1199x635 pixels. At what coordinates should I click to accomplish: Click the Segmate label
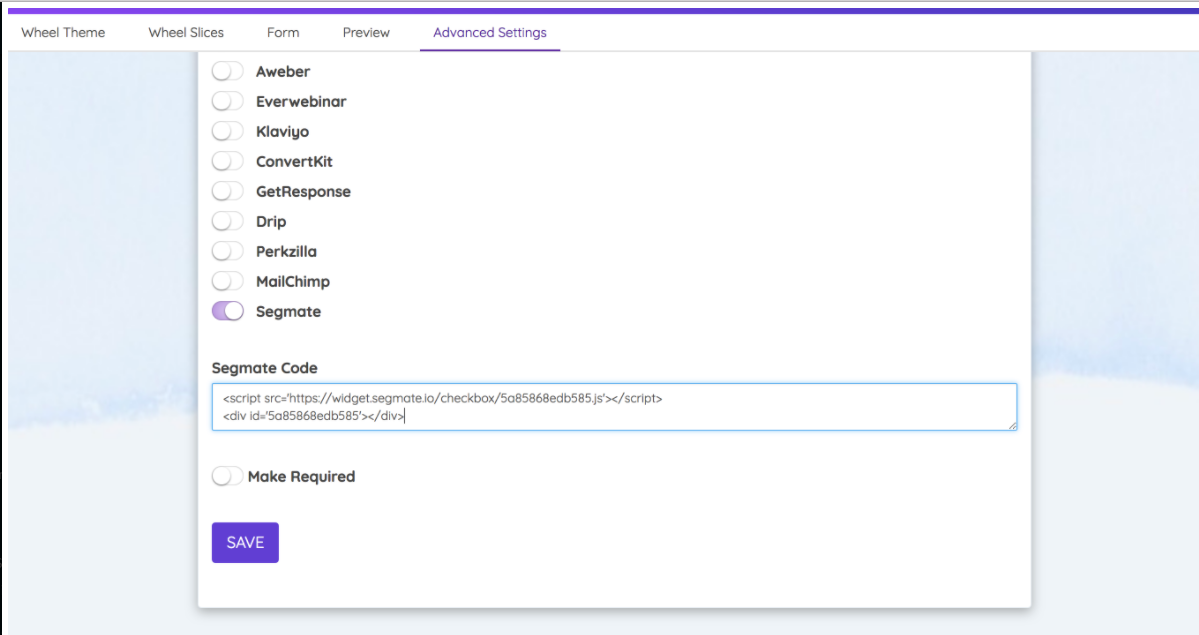(288, 311)
